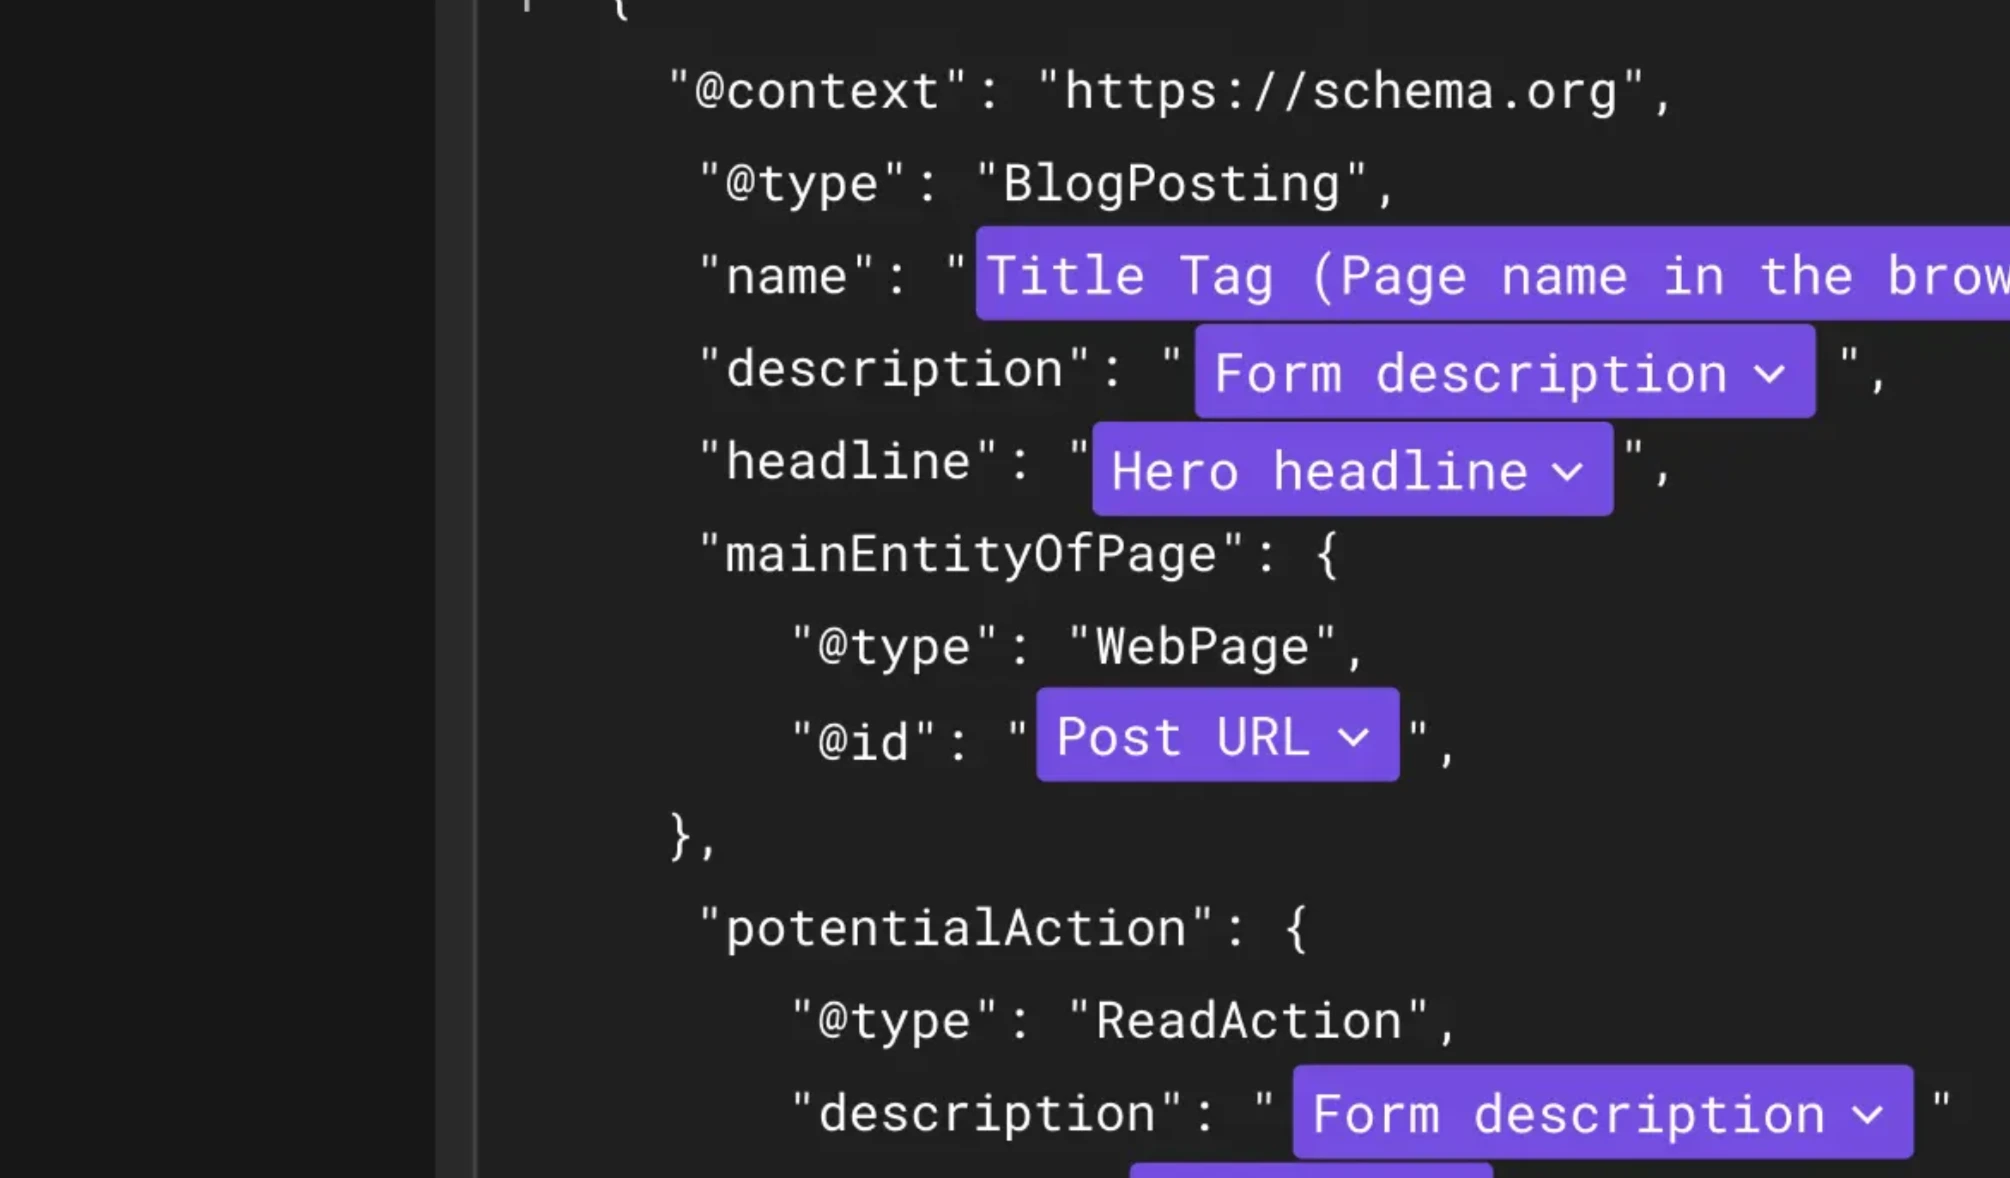Image resolution: width=2010 pixels, height=1178 pixels.
Task: Click opening brace after mainEntityOfPage
Action: tap(1327, 554)
